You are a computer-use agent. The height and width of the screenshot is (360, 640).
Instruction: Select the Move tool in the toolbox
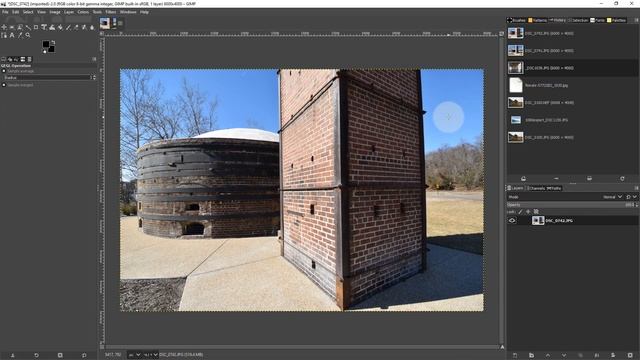tap(4, 27)
